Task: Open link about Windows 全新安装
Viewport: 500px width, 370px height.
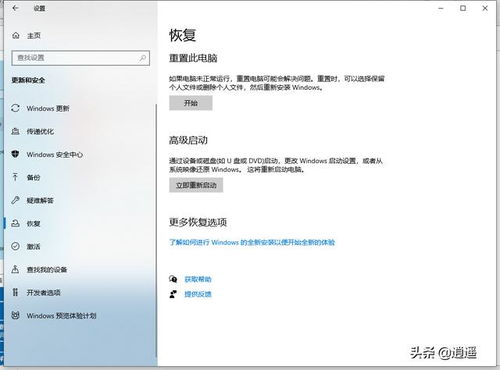Action: click(252, 242)
